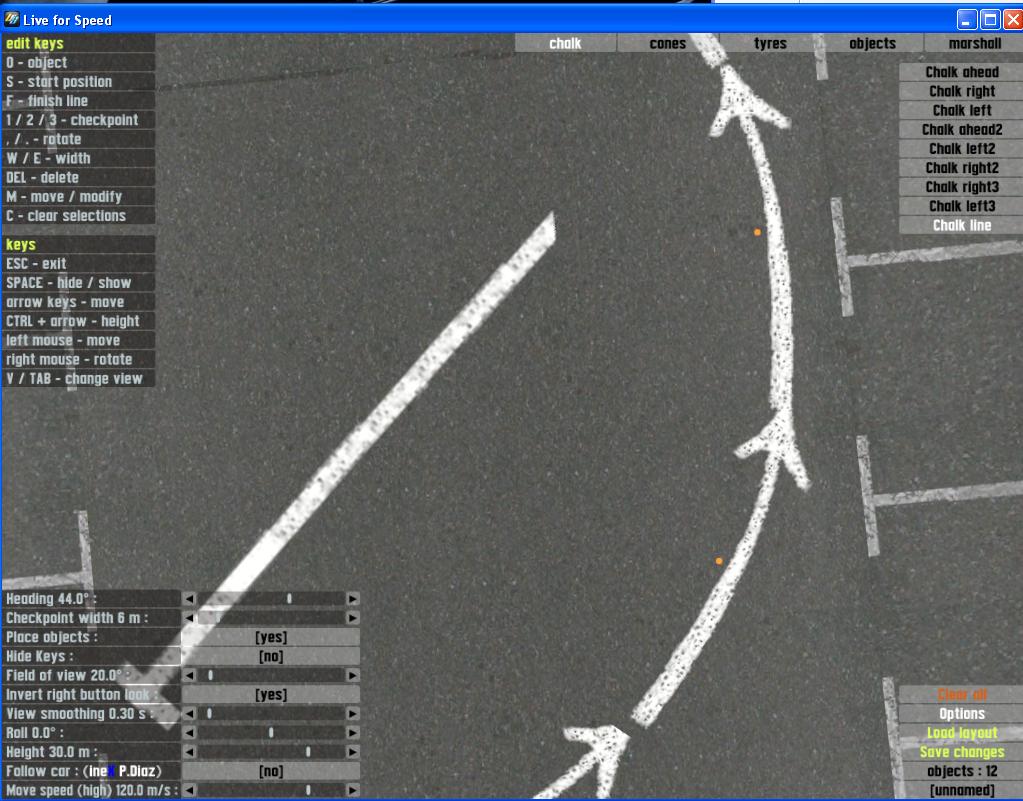Decrease View smoothing with left arrow

tap(189, 714)
